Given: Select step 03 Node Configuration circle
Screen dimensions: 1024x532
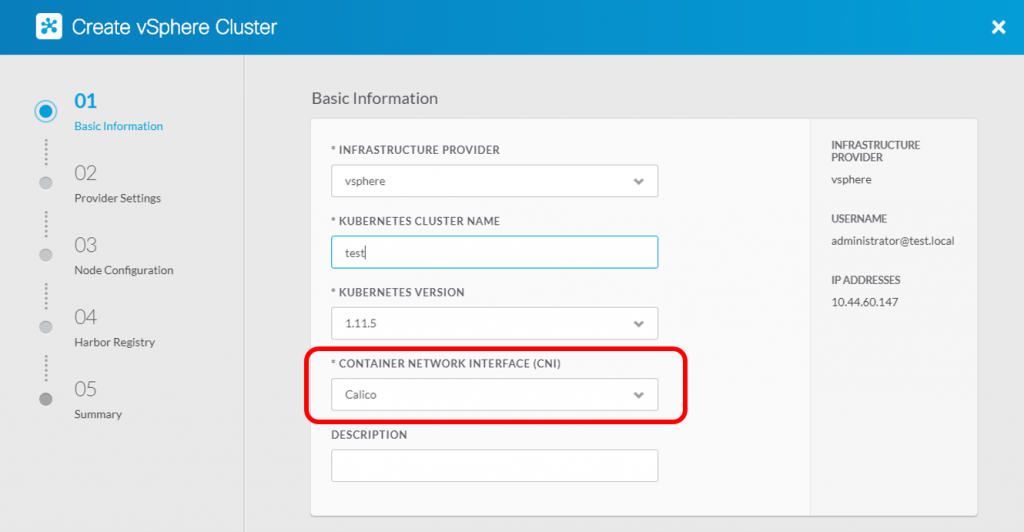Looking at the screenshot, I should point(46,255).
